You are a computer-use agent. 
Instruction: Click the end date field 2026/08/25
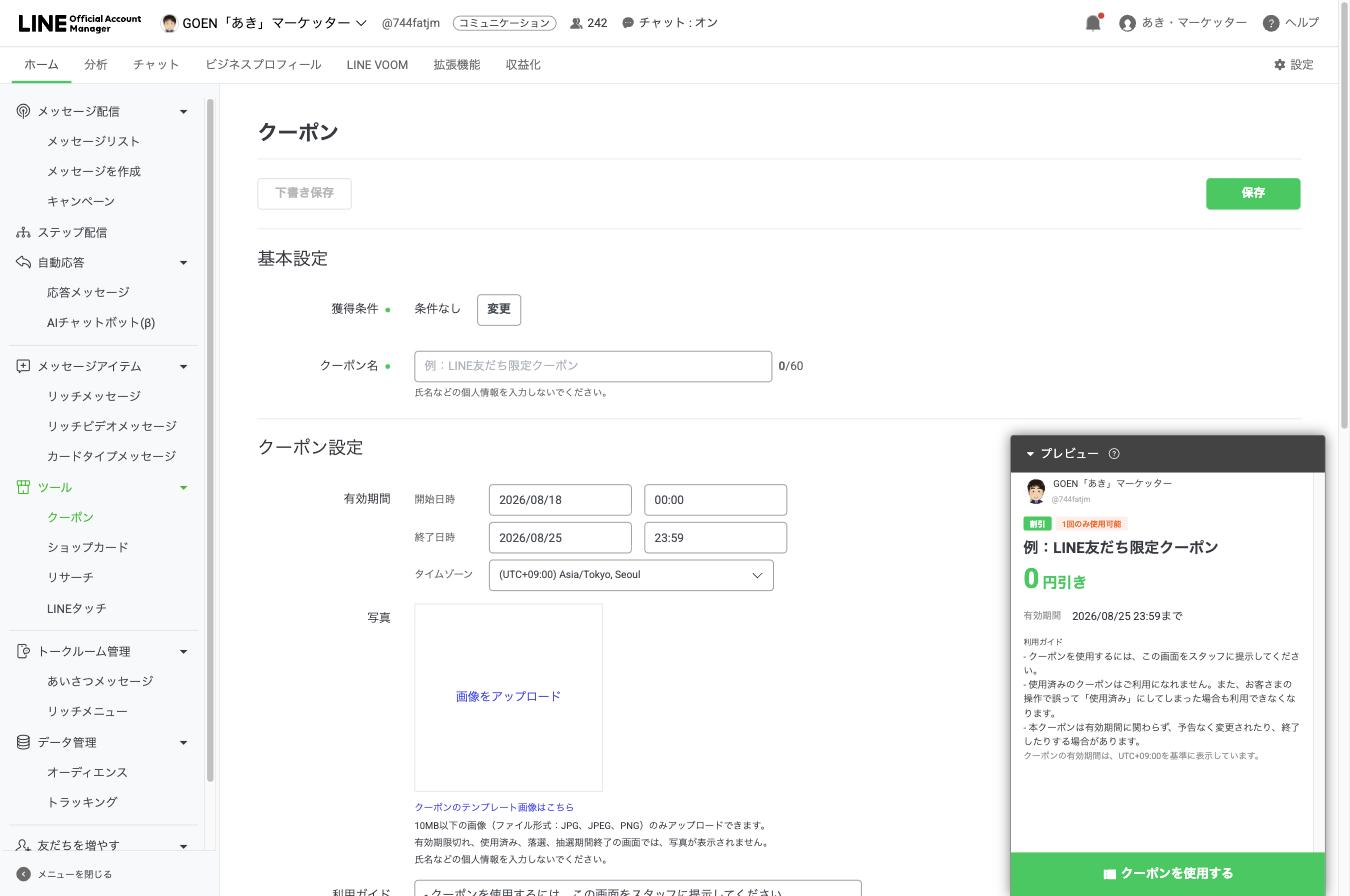560,538
